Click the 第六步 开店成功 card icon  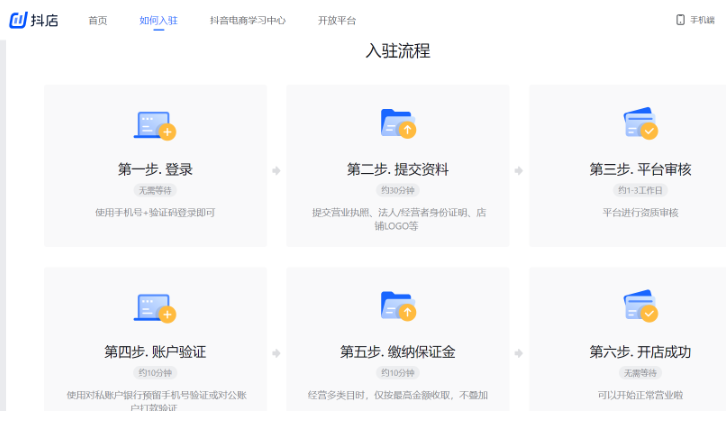click(640, 307)
